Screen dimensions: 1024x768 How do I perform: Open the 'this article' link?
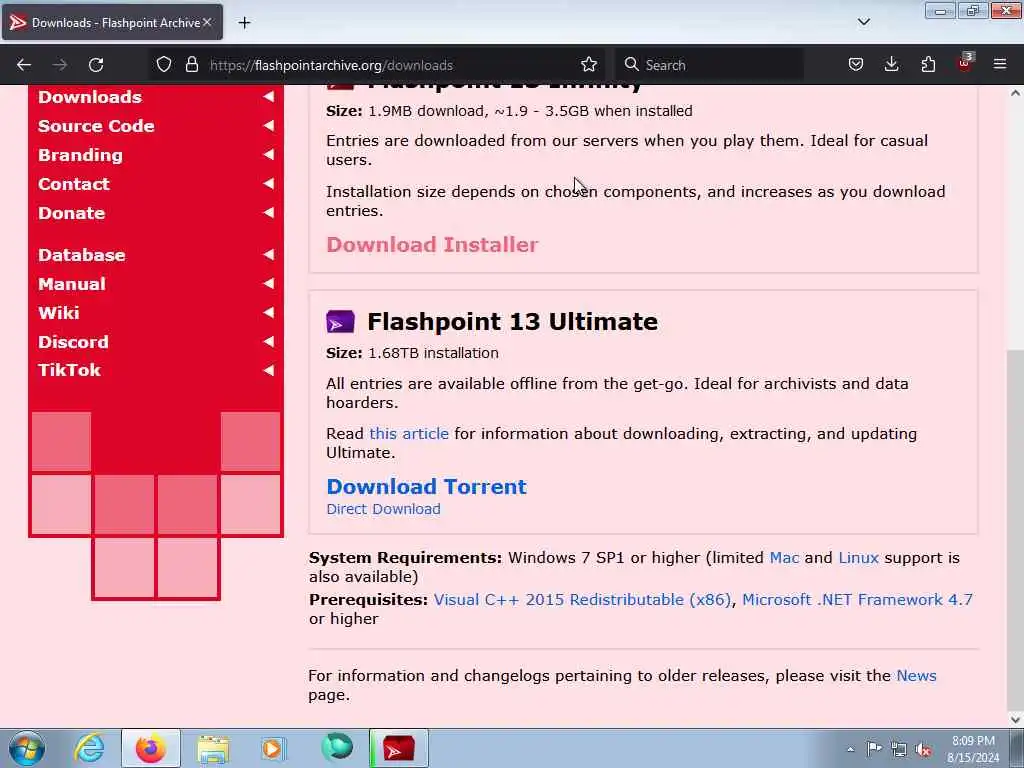(x=409, y=434)
